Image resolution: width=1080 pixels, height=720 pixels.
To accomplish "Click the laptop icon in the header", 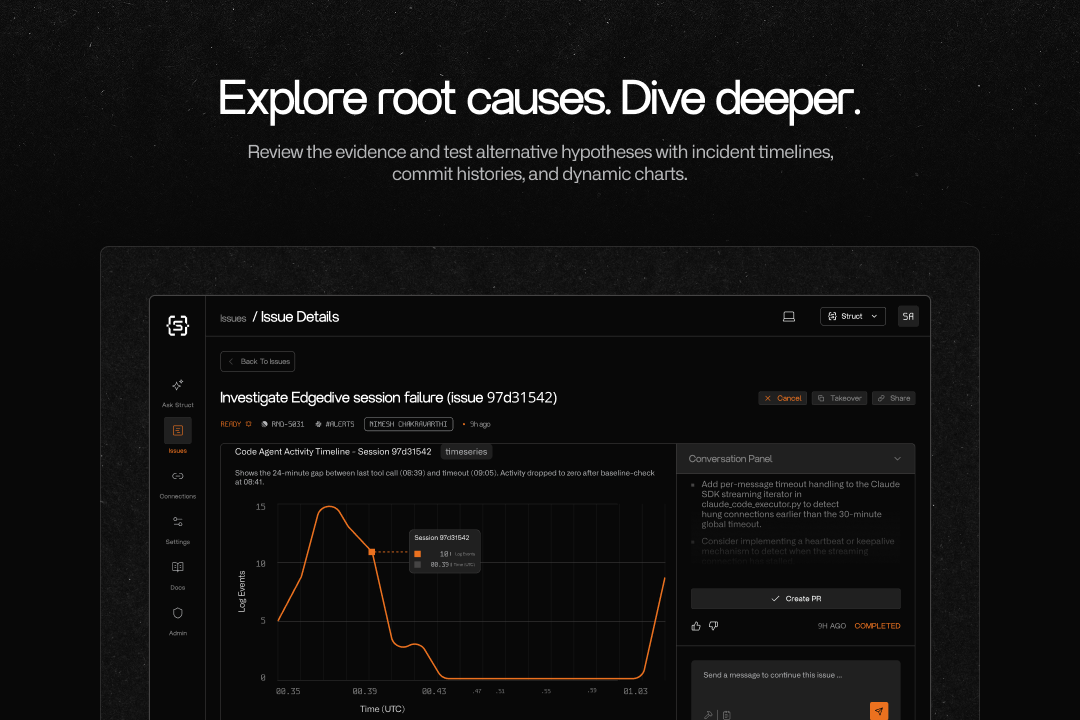I will click(x=789, y=316).
